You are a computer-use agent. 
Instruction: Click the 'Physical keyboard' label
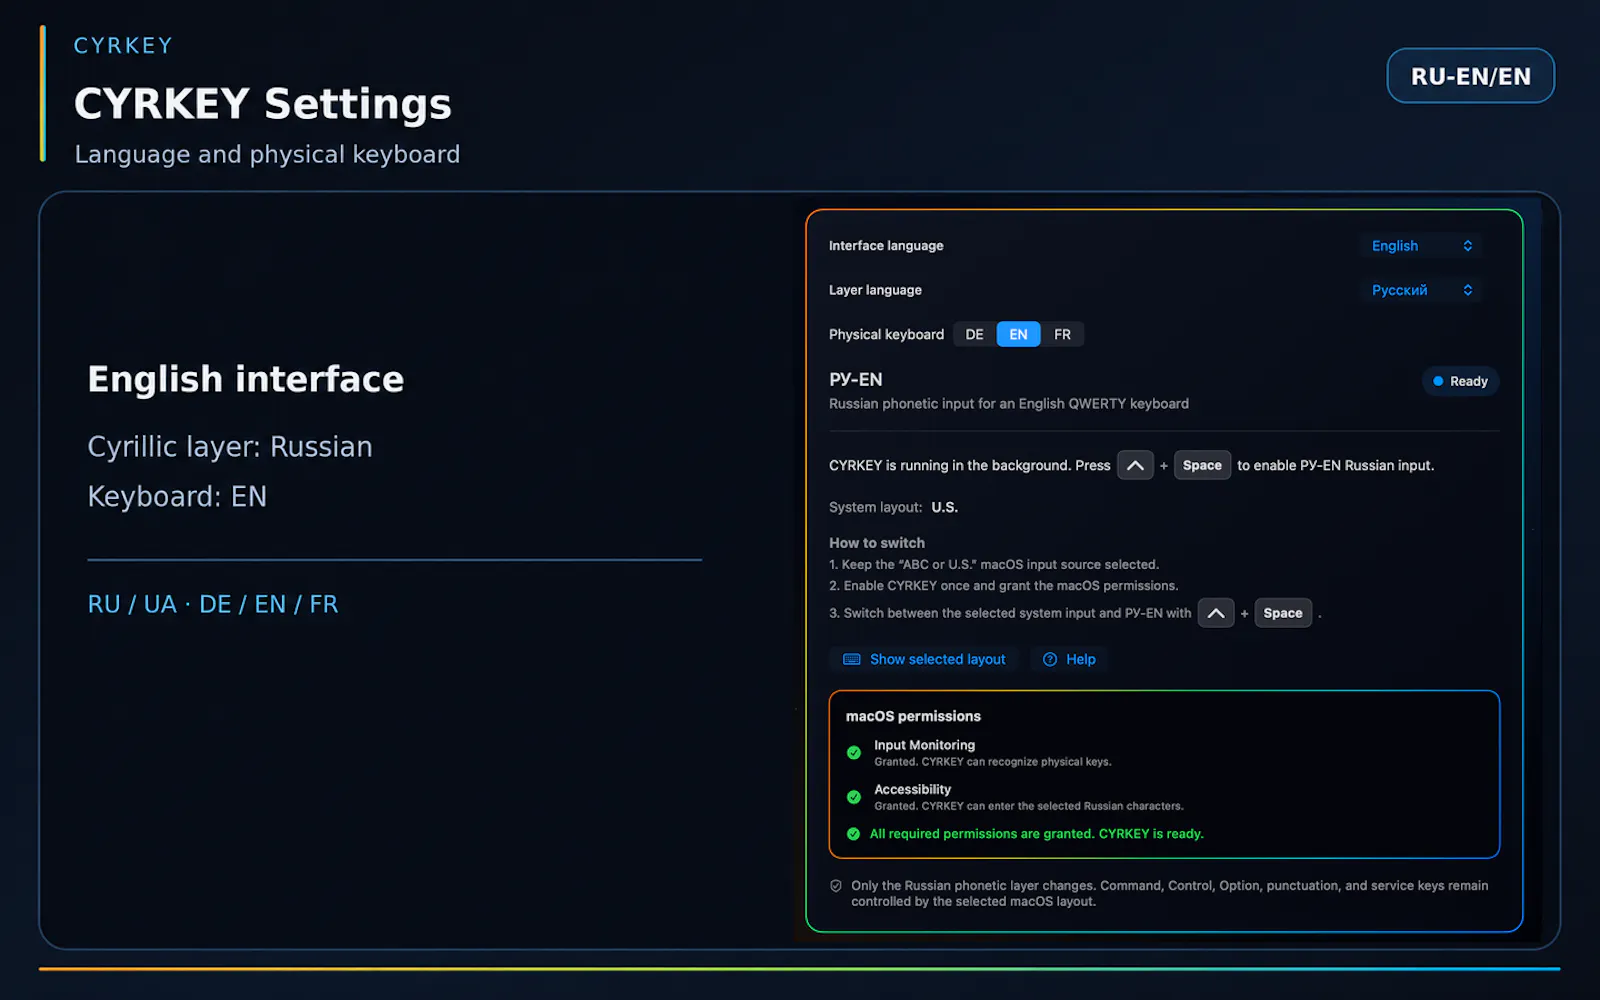pyautogui.click(x=886, y=334)
